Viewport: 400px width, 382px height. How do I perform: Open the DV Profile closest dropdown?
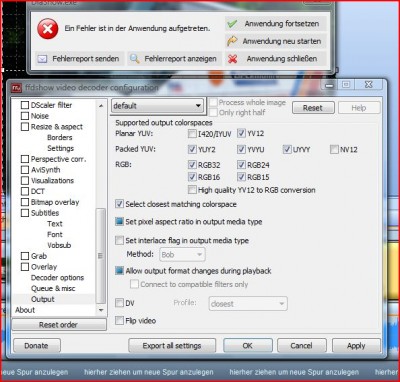click(248, 304)
